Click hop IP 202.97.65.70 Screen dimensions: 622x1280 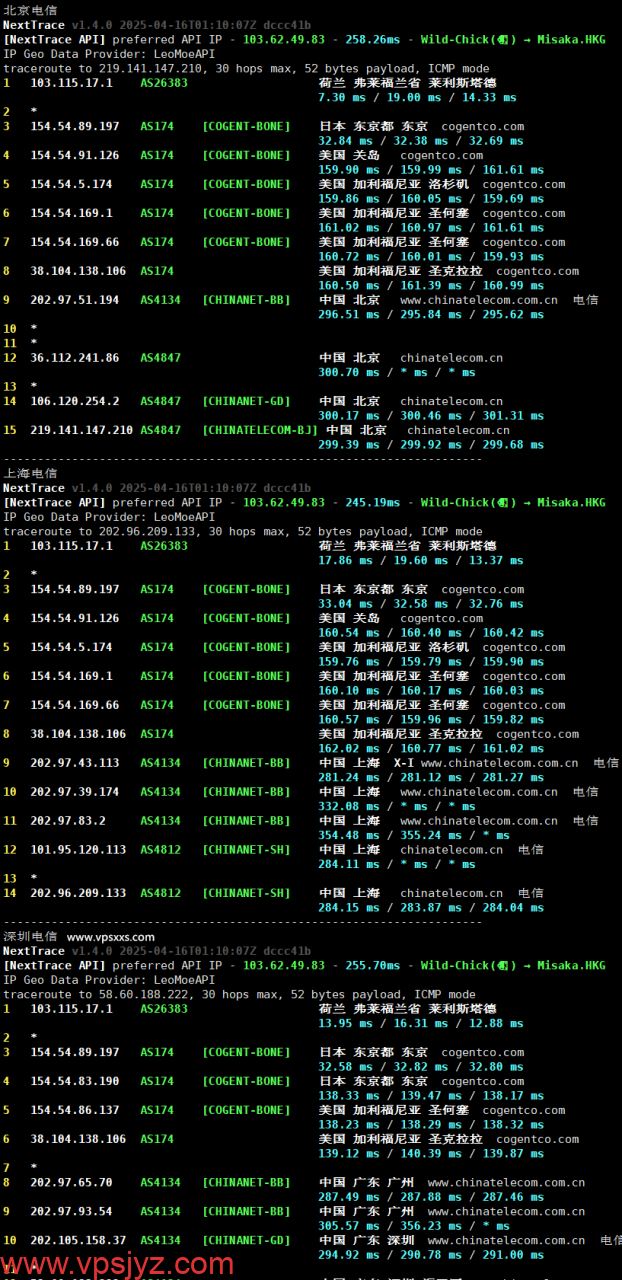[71, 1182]
